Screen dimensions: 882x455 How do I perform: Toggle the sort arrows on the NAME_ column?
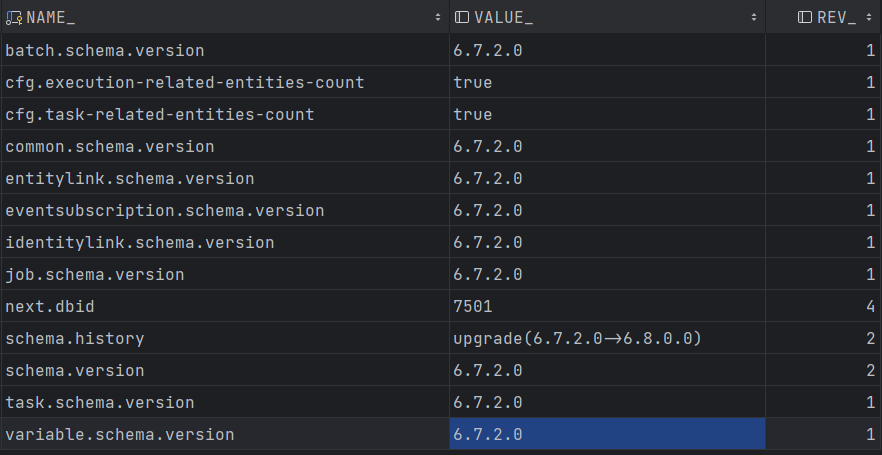point(438,18)
